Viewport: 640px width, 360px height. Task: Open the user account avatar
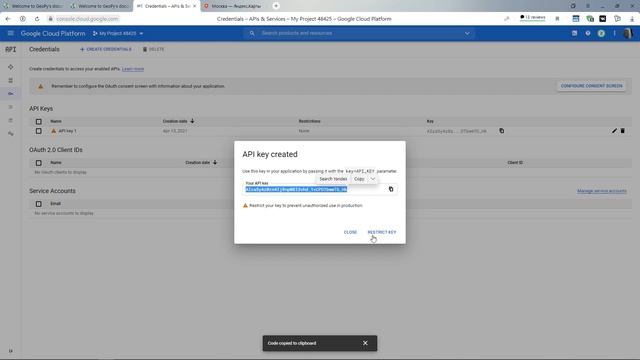pos(628,33)
